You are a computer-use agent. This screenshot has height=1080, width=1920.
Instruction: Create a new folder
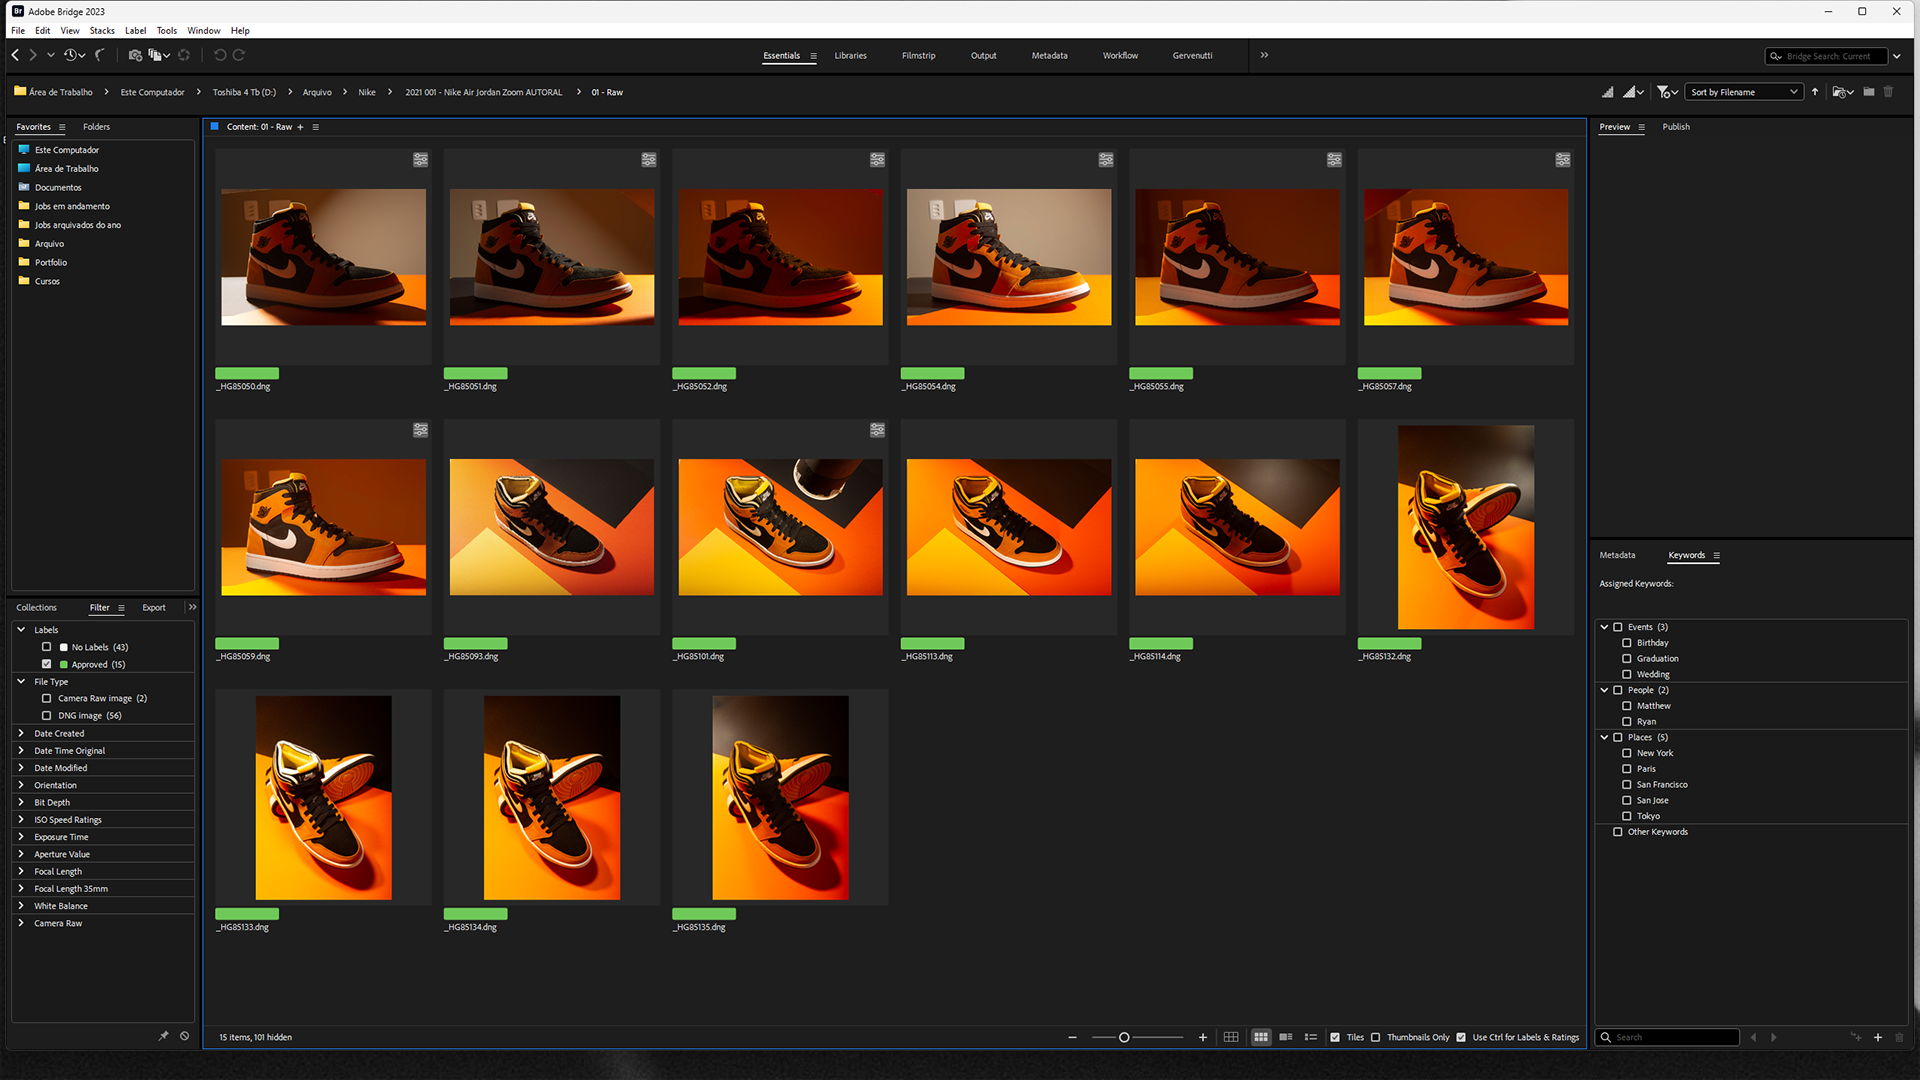(x=1869, y=92)
